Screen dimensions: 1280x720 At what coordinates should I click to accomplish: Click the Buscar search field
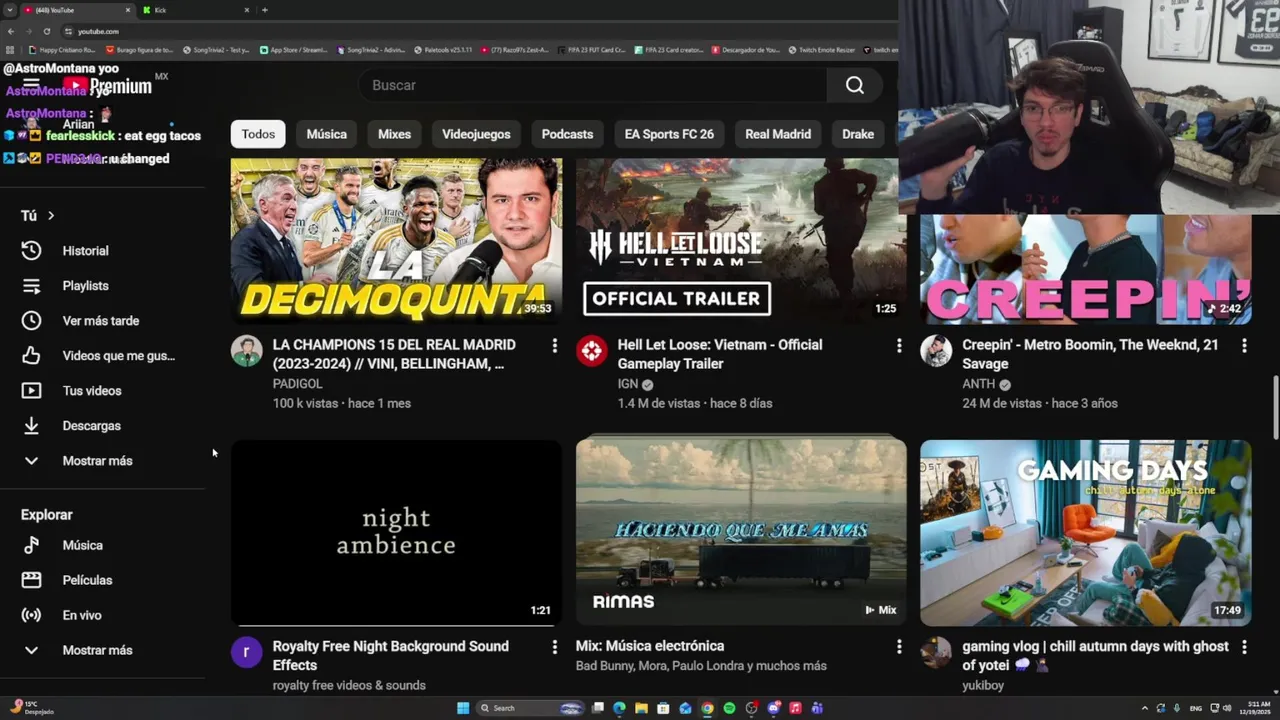[x=592, y=85]
